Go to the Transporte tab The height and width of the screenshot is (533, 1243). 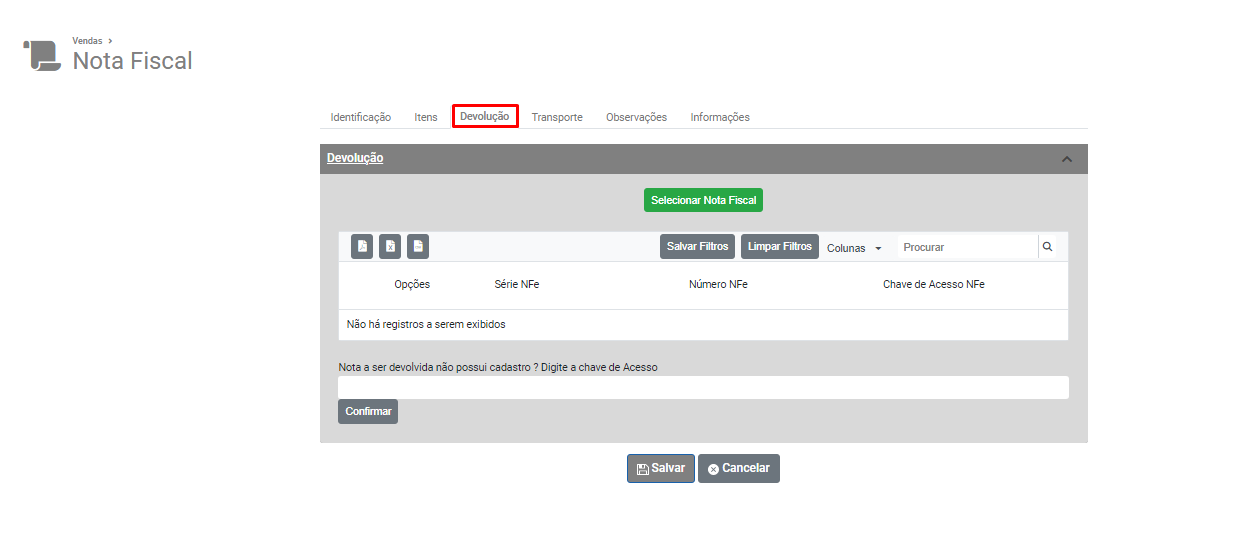(557, 117)
